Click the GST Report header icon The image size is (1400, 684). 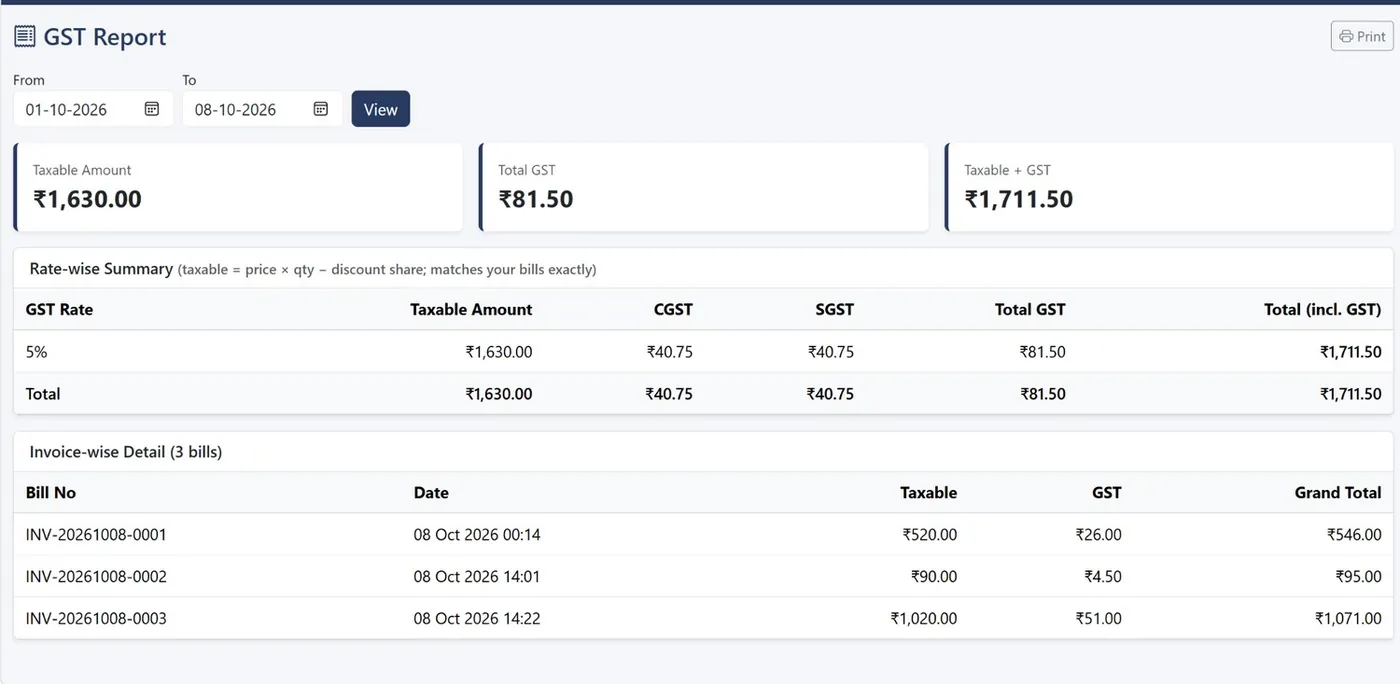click(25, 37)
